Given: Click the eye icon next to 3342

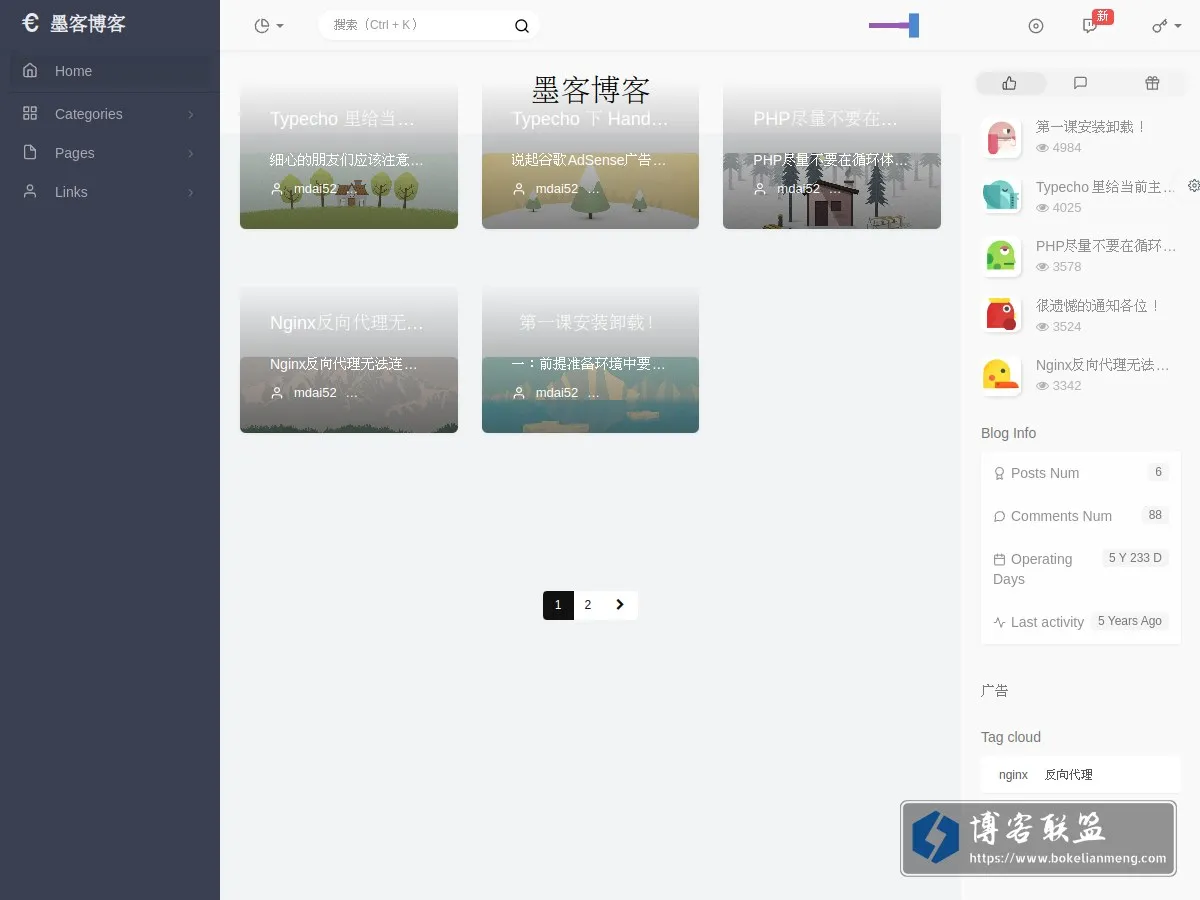Looking at the screenshot, I should click(x=1042, y=386).
